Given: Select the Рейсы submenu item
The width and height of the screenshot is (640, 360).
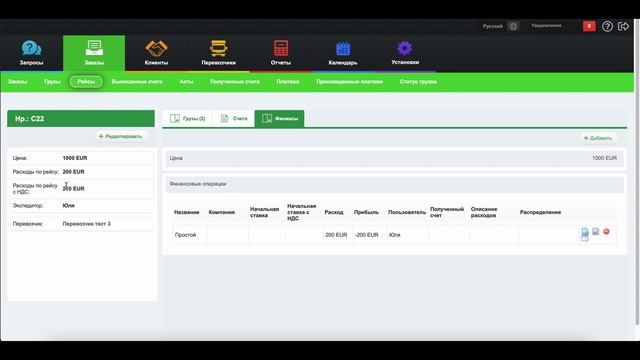Looking at the screenshot, I should pyautogui.click(x=86, y=82).
